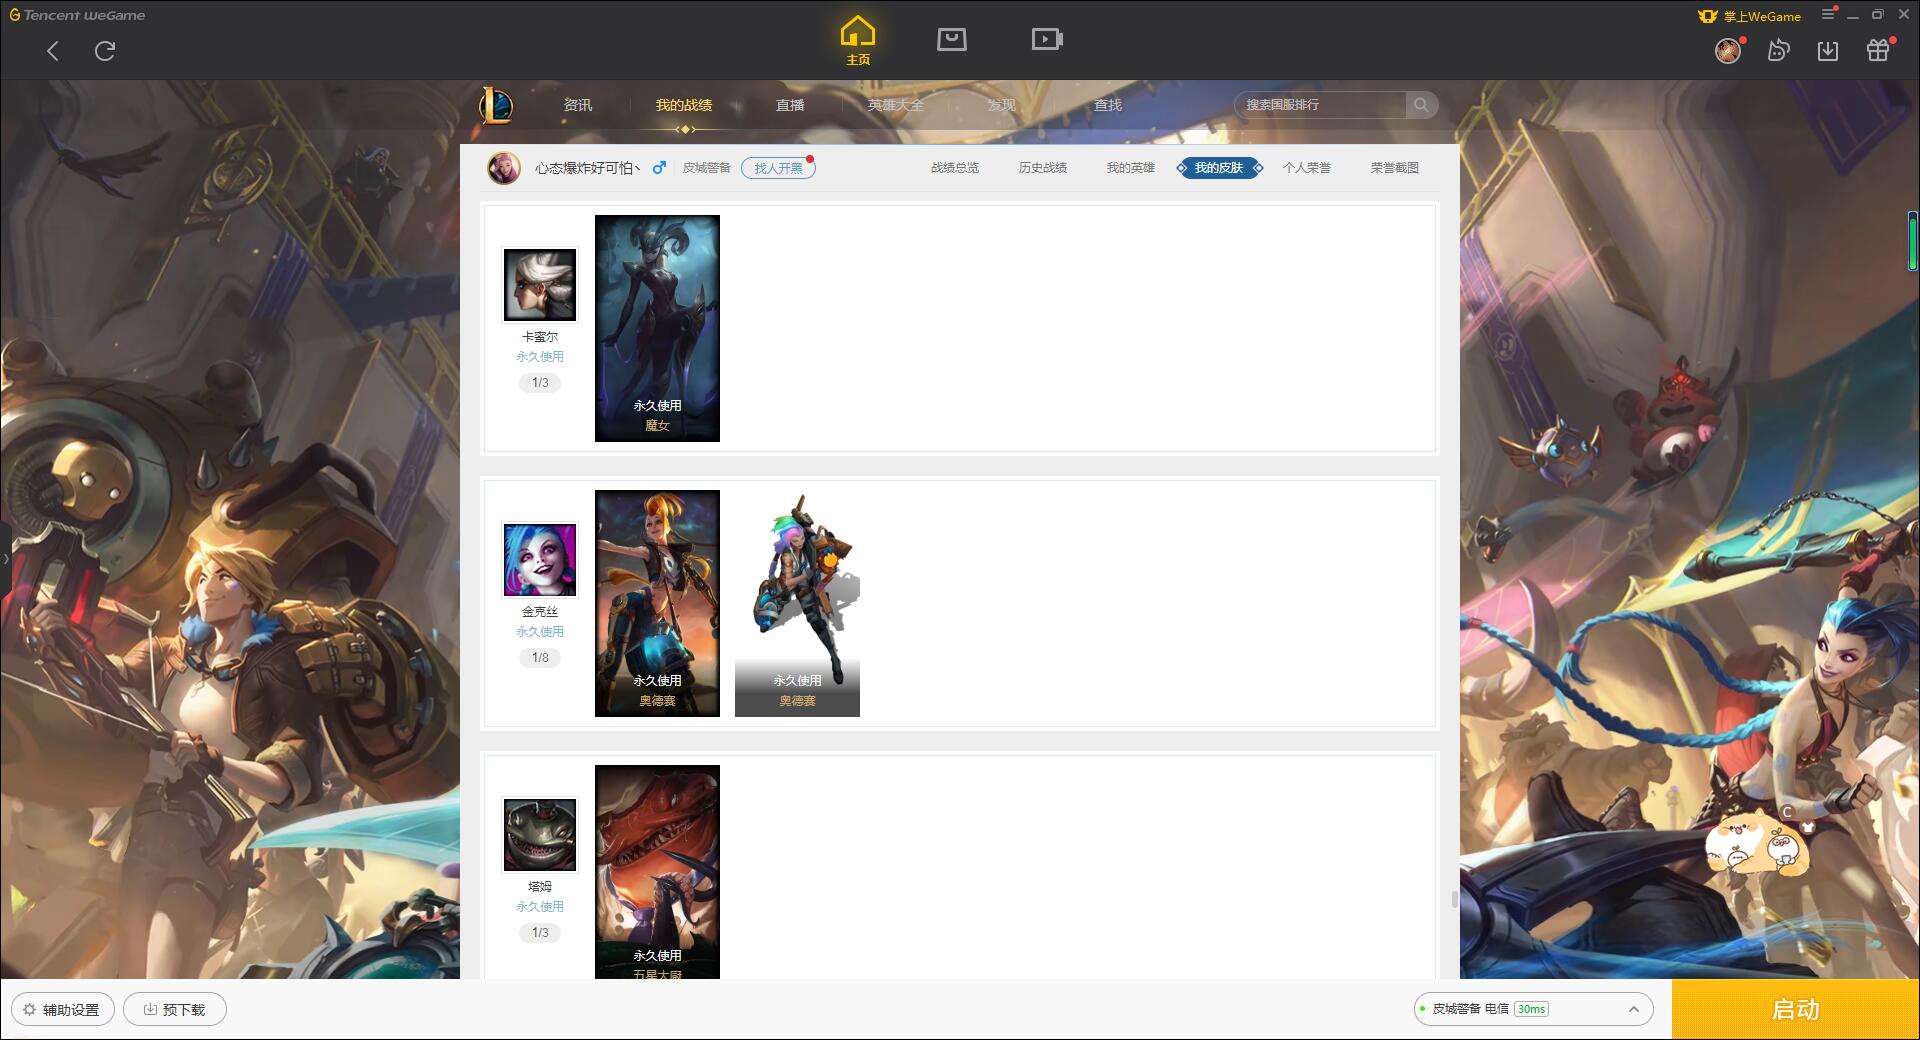Click the share arrow icon in top bar
Viewport: 1920px width, 1040px height.
point(1778,50)
